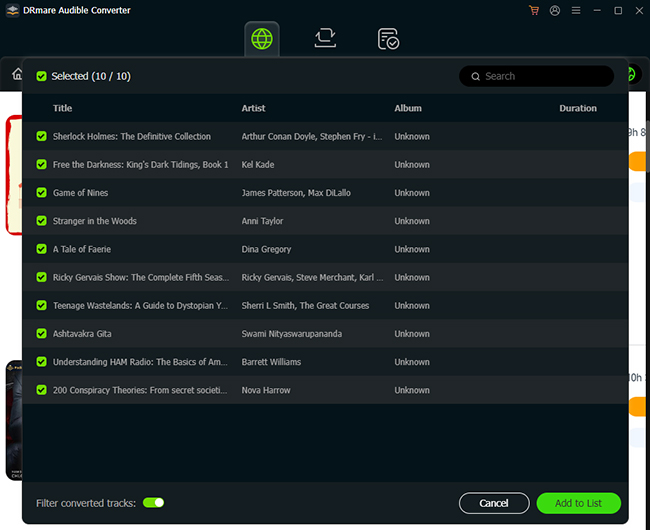650x530 pixels.
Task: Click the background page scrollbar
Action: 648,145
